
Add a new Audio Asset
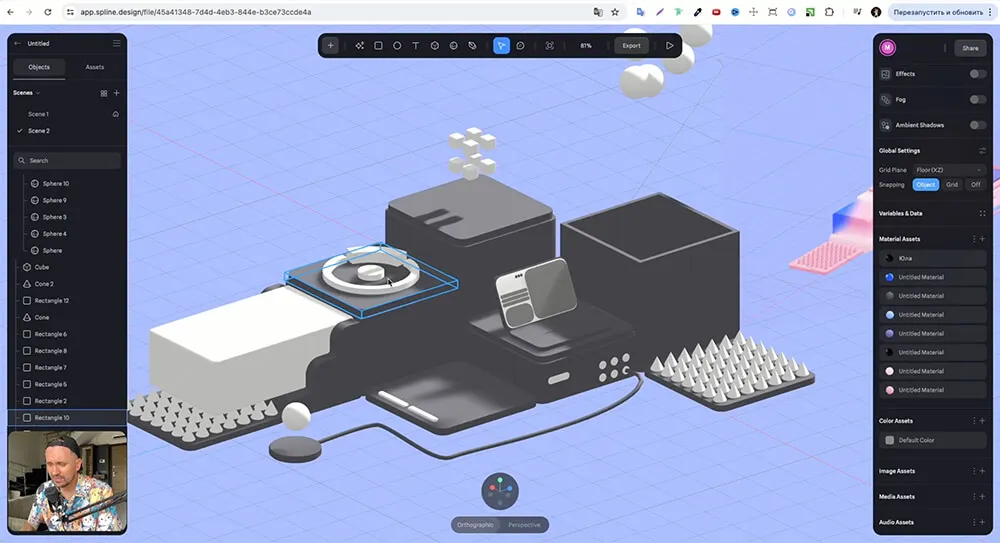click(x=982, y=522)
